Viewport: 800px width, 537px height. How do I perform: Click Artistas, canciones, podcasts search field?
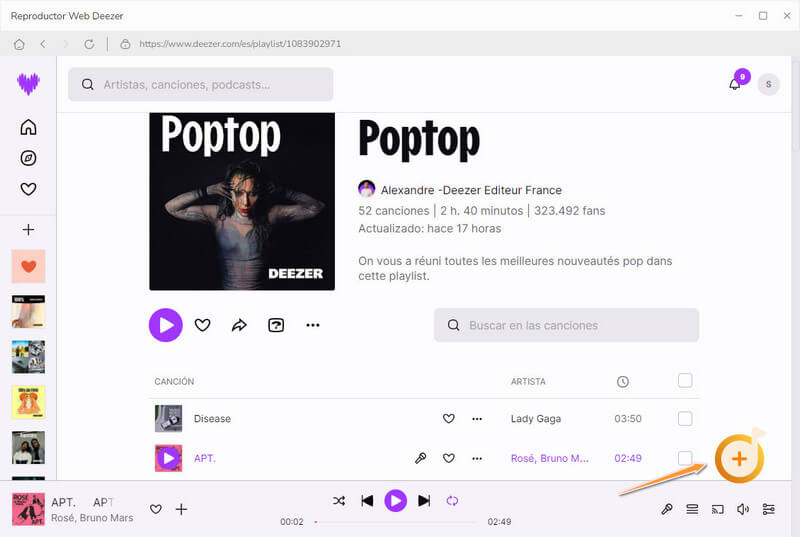[x=201, y=85]
